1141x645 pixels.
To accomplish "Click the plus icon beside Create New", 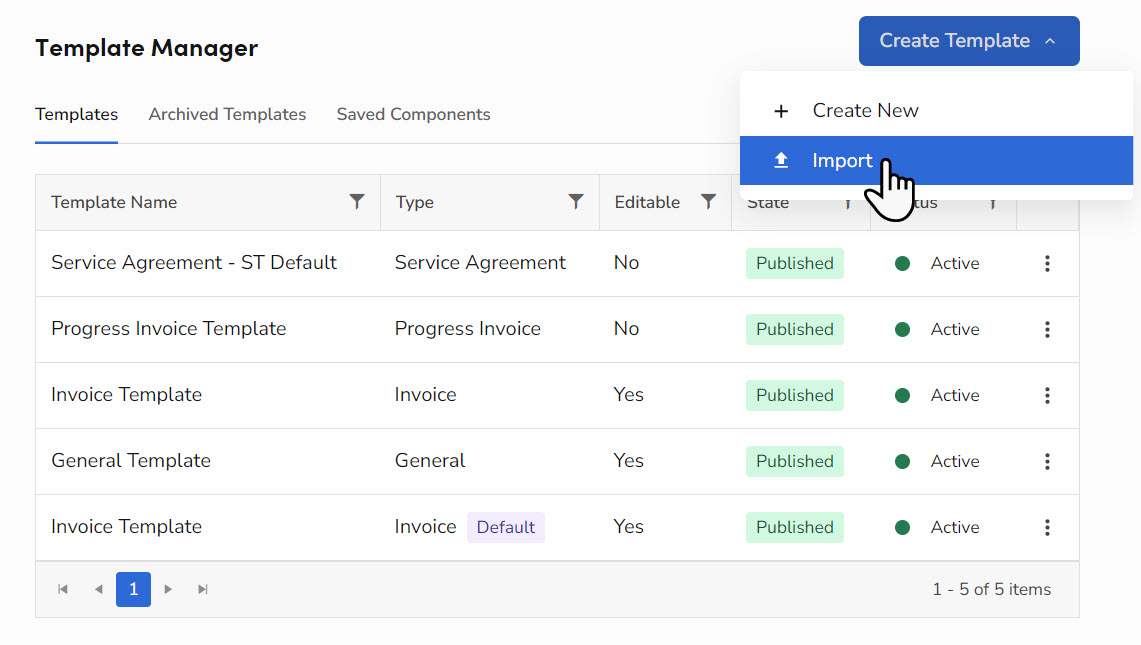I will pos(781,110).
